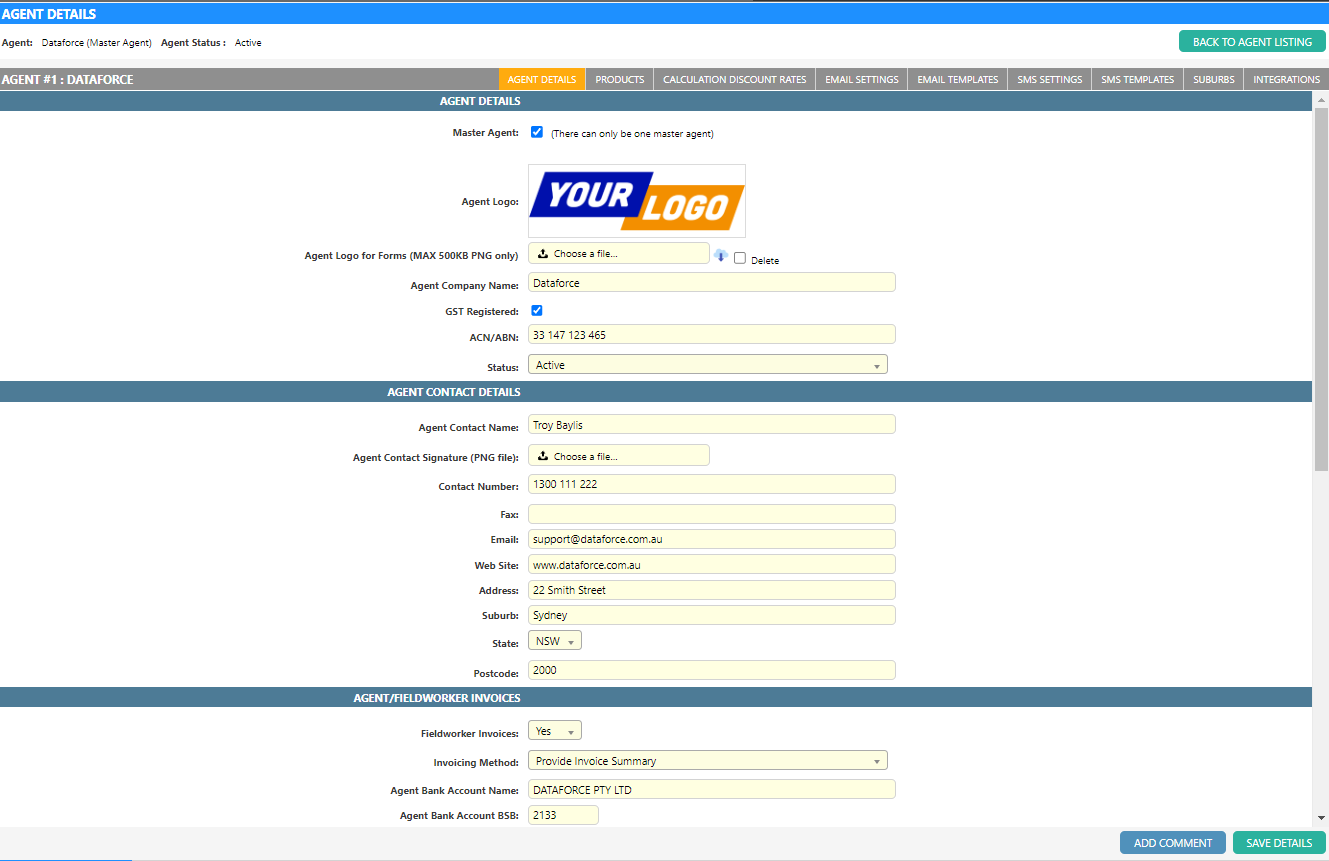Uncheck the GST Registered checkbox
The height and width of the screenshot is (861, 1329).
[x=537, y=310]
